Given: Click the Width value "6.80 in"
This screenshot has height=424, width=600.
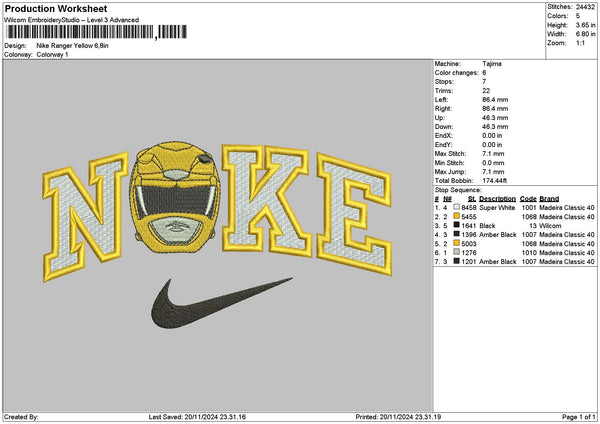Looking at the screenshot, I should [586, 34].
